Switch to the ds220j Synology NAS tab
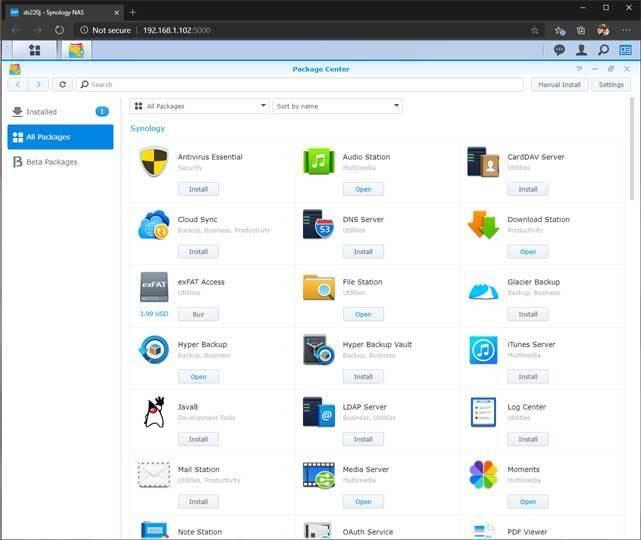Screen dimensions: 641x540 coord(65,12)
